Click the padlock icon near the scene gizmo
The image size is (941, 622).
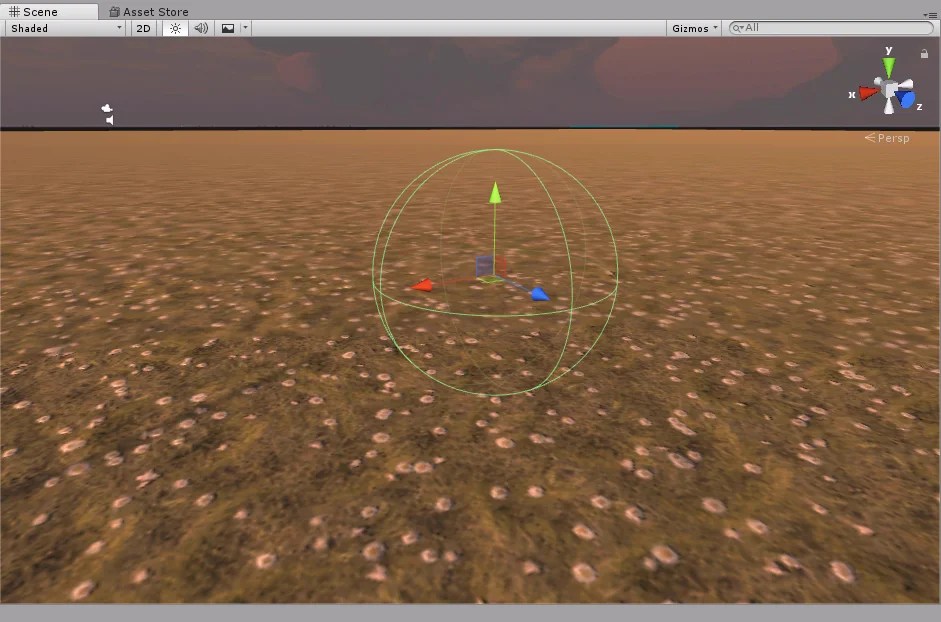pyautogui.click(x=923, y=54)
